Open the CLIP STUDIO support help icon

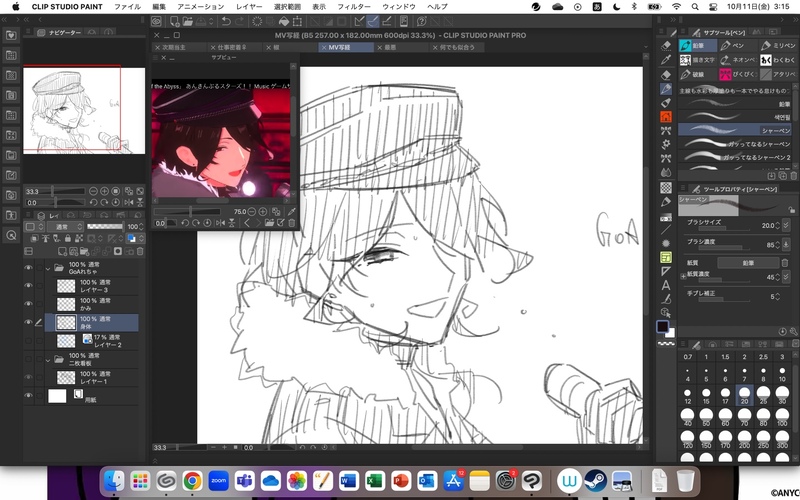pyautogui.click(x=421, y=21)
